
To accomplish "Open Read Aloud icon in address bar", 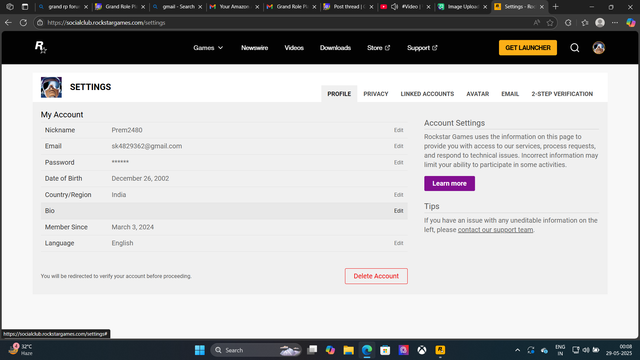I will [536, 22].
